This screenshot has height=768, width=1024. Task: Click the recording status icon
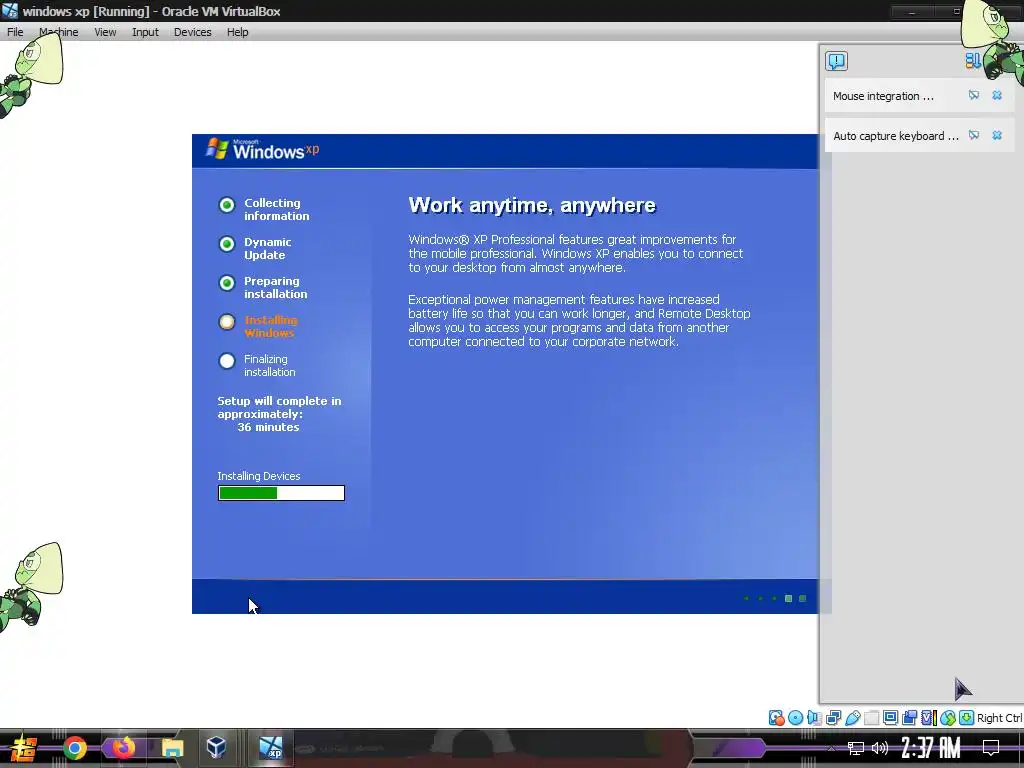[909, 718]
